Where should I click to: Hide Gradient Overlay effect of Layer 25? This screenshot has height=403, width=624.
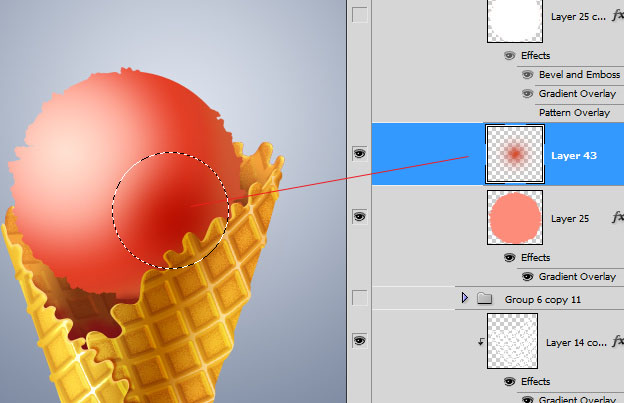(x=526, y=276)
